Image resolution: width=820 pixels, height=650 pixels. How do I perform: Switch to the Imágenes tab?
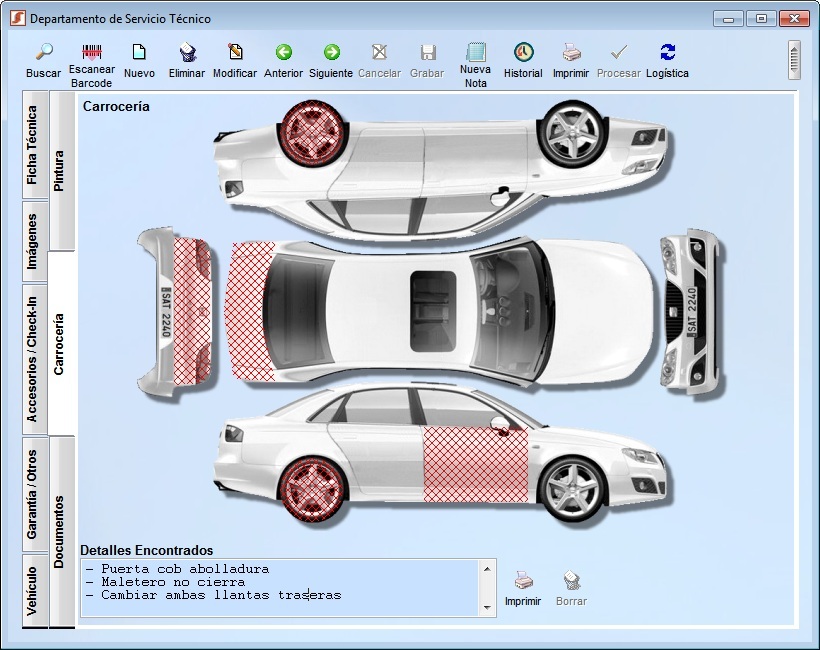tap(33, 241)
